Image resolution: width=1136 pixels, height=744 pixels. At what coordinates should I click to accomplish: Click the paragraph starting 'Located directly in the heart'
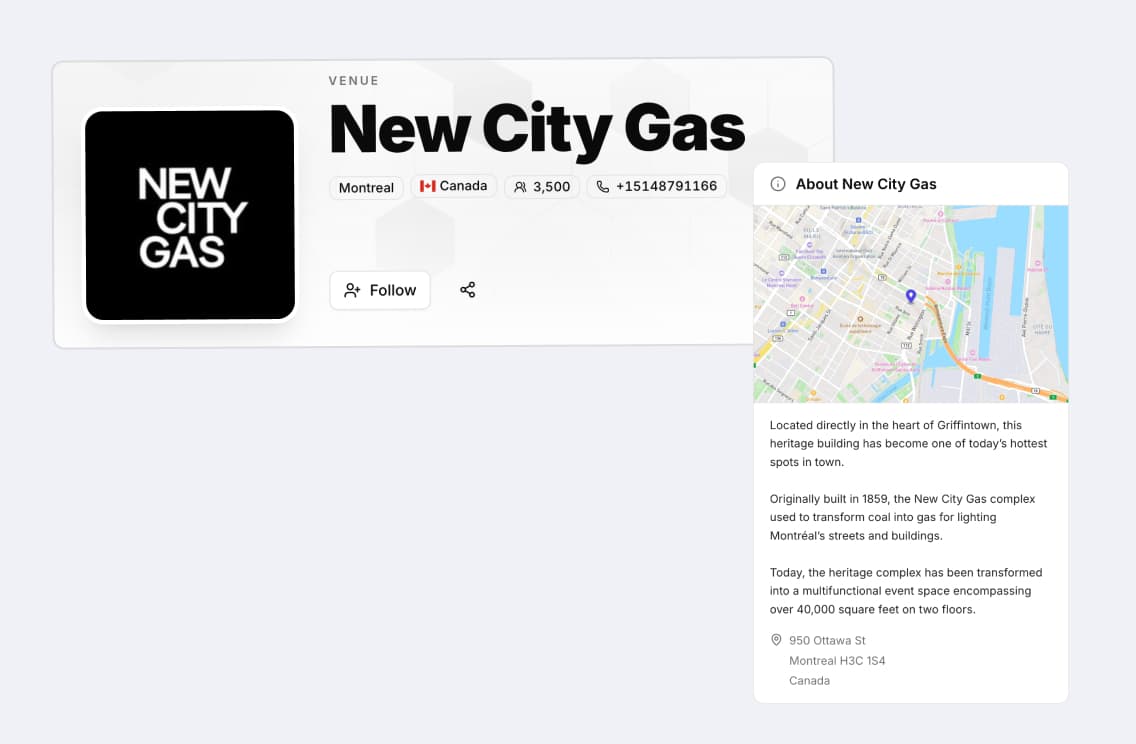pos(909,443)
